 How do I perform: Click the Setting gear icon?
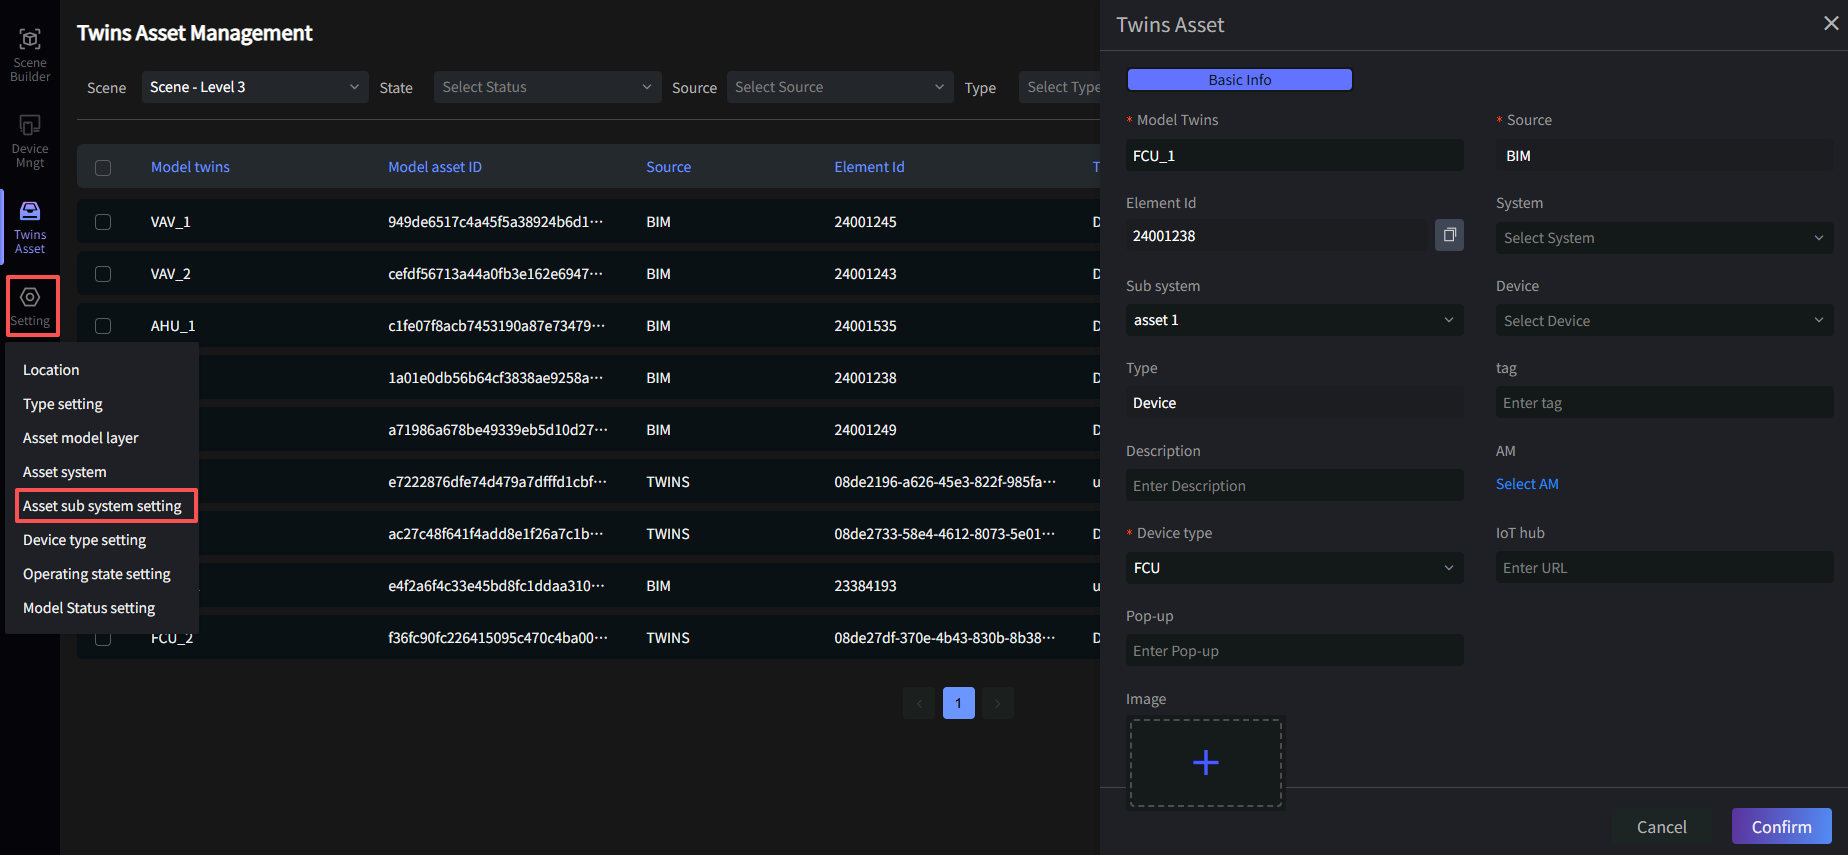click(x=30, y=298)
